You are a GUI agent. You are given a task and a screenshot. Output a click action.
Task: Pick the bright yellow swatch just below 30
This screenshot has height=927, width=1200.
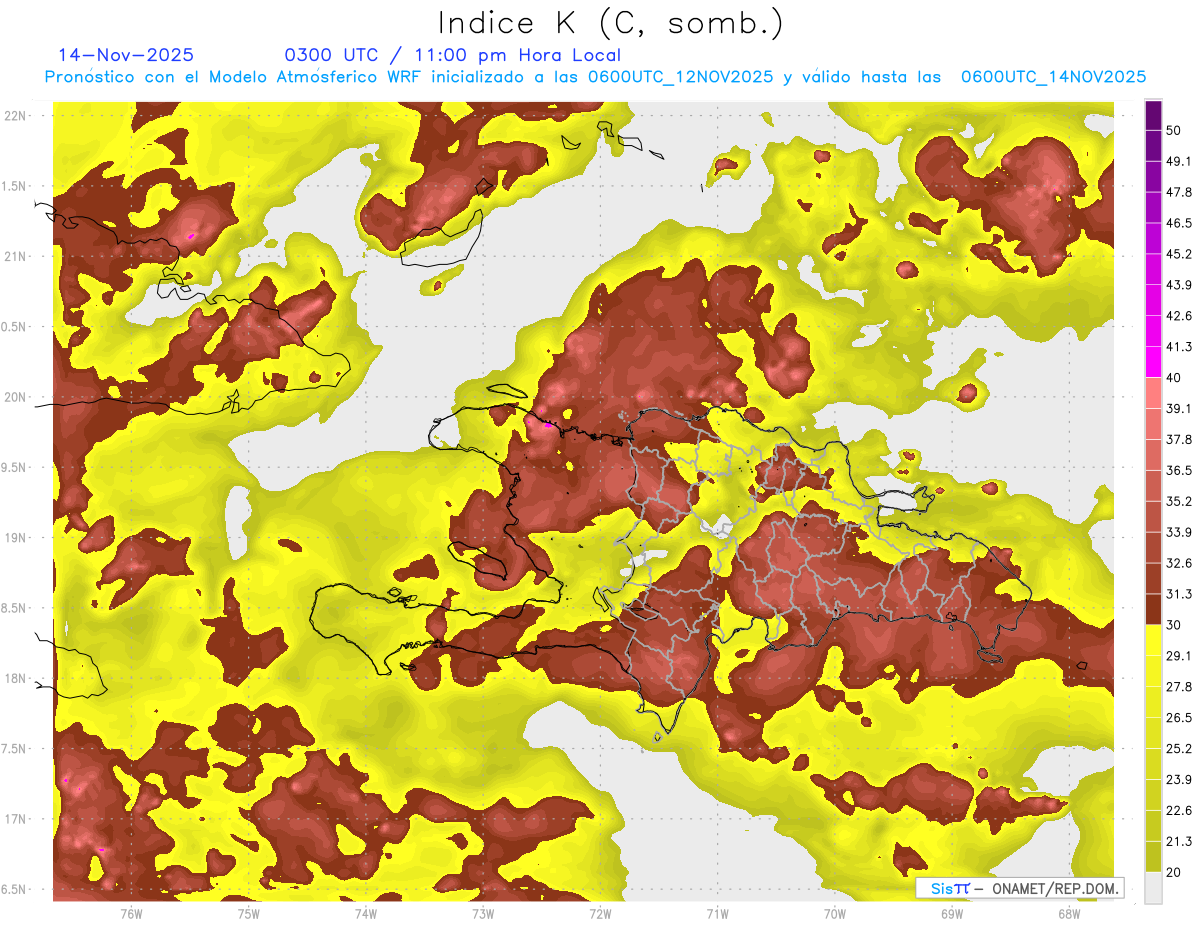[1153, 639]
